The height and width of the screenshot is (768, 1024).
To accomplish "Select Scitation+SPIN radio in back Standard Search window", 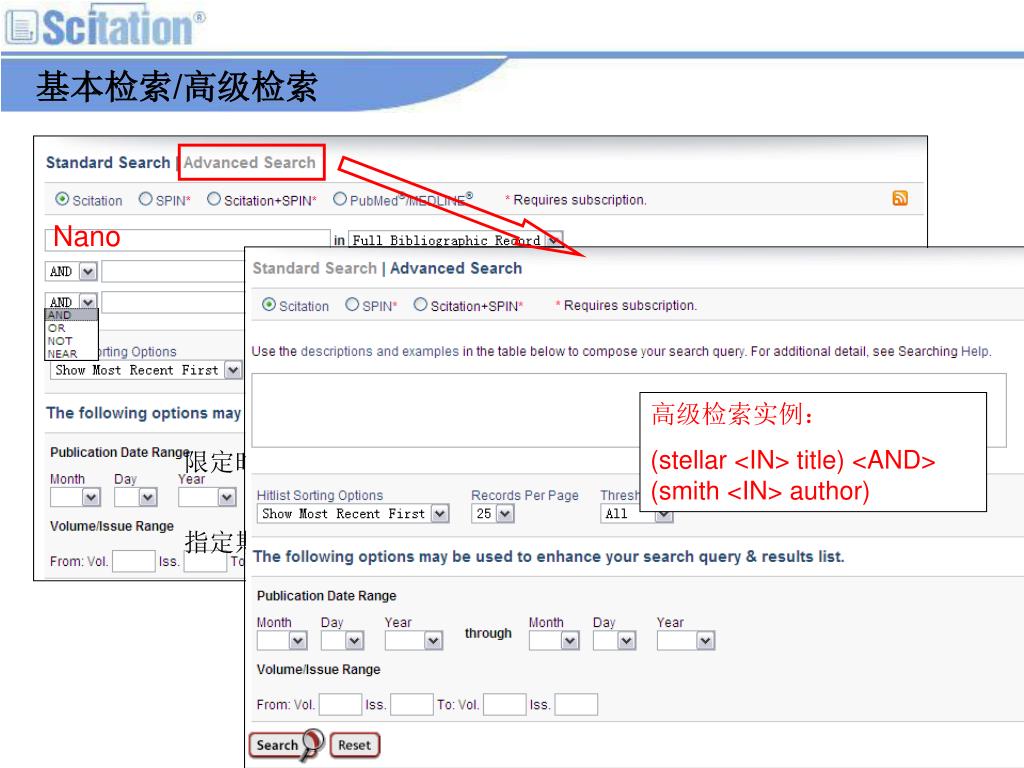I will pyautogui.click(x=214, y=199).
